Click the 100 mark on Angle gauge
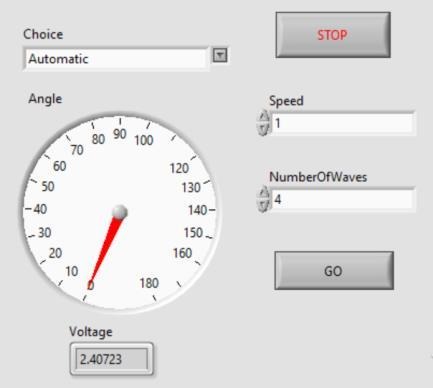The image size is (433, 388). pyautogui.click(x=144, y=140)
